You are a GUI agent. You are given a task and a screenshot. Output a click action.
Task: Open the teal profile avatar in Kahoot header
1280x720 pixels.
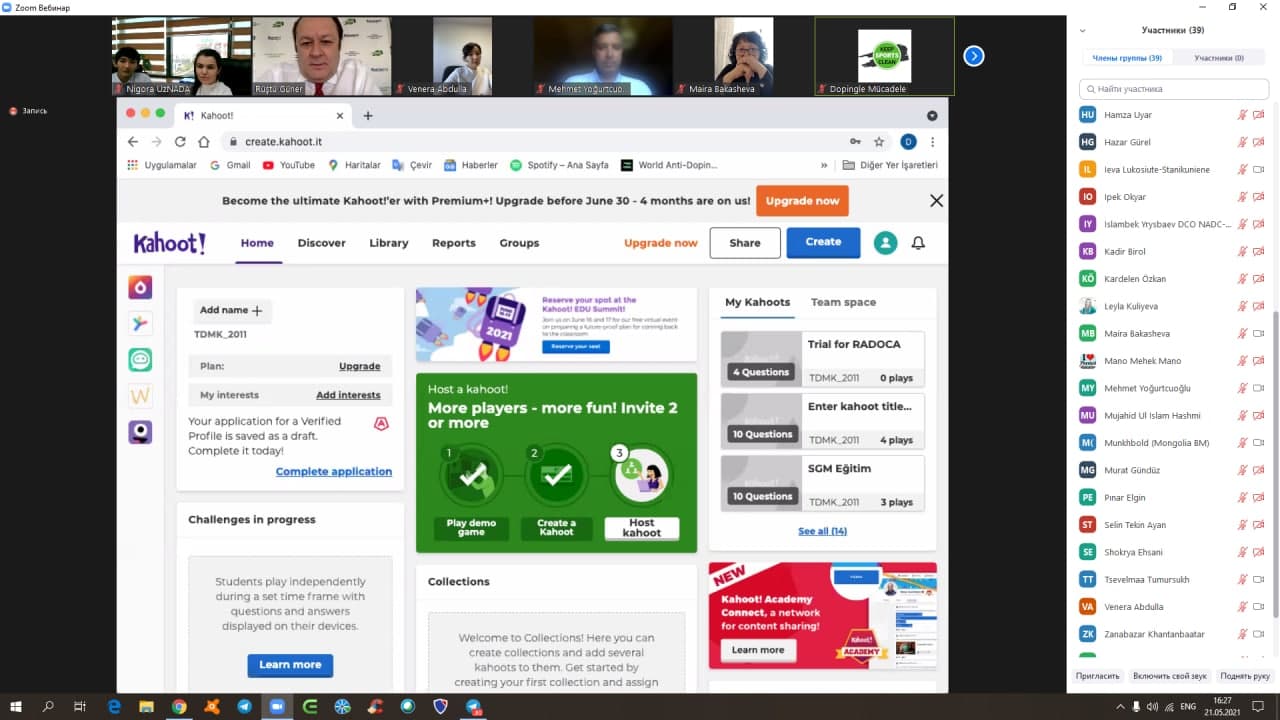click(885, 243)
